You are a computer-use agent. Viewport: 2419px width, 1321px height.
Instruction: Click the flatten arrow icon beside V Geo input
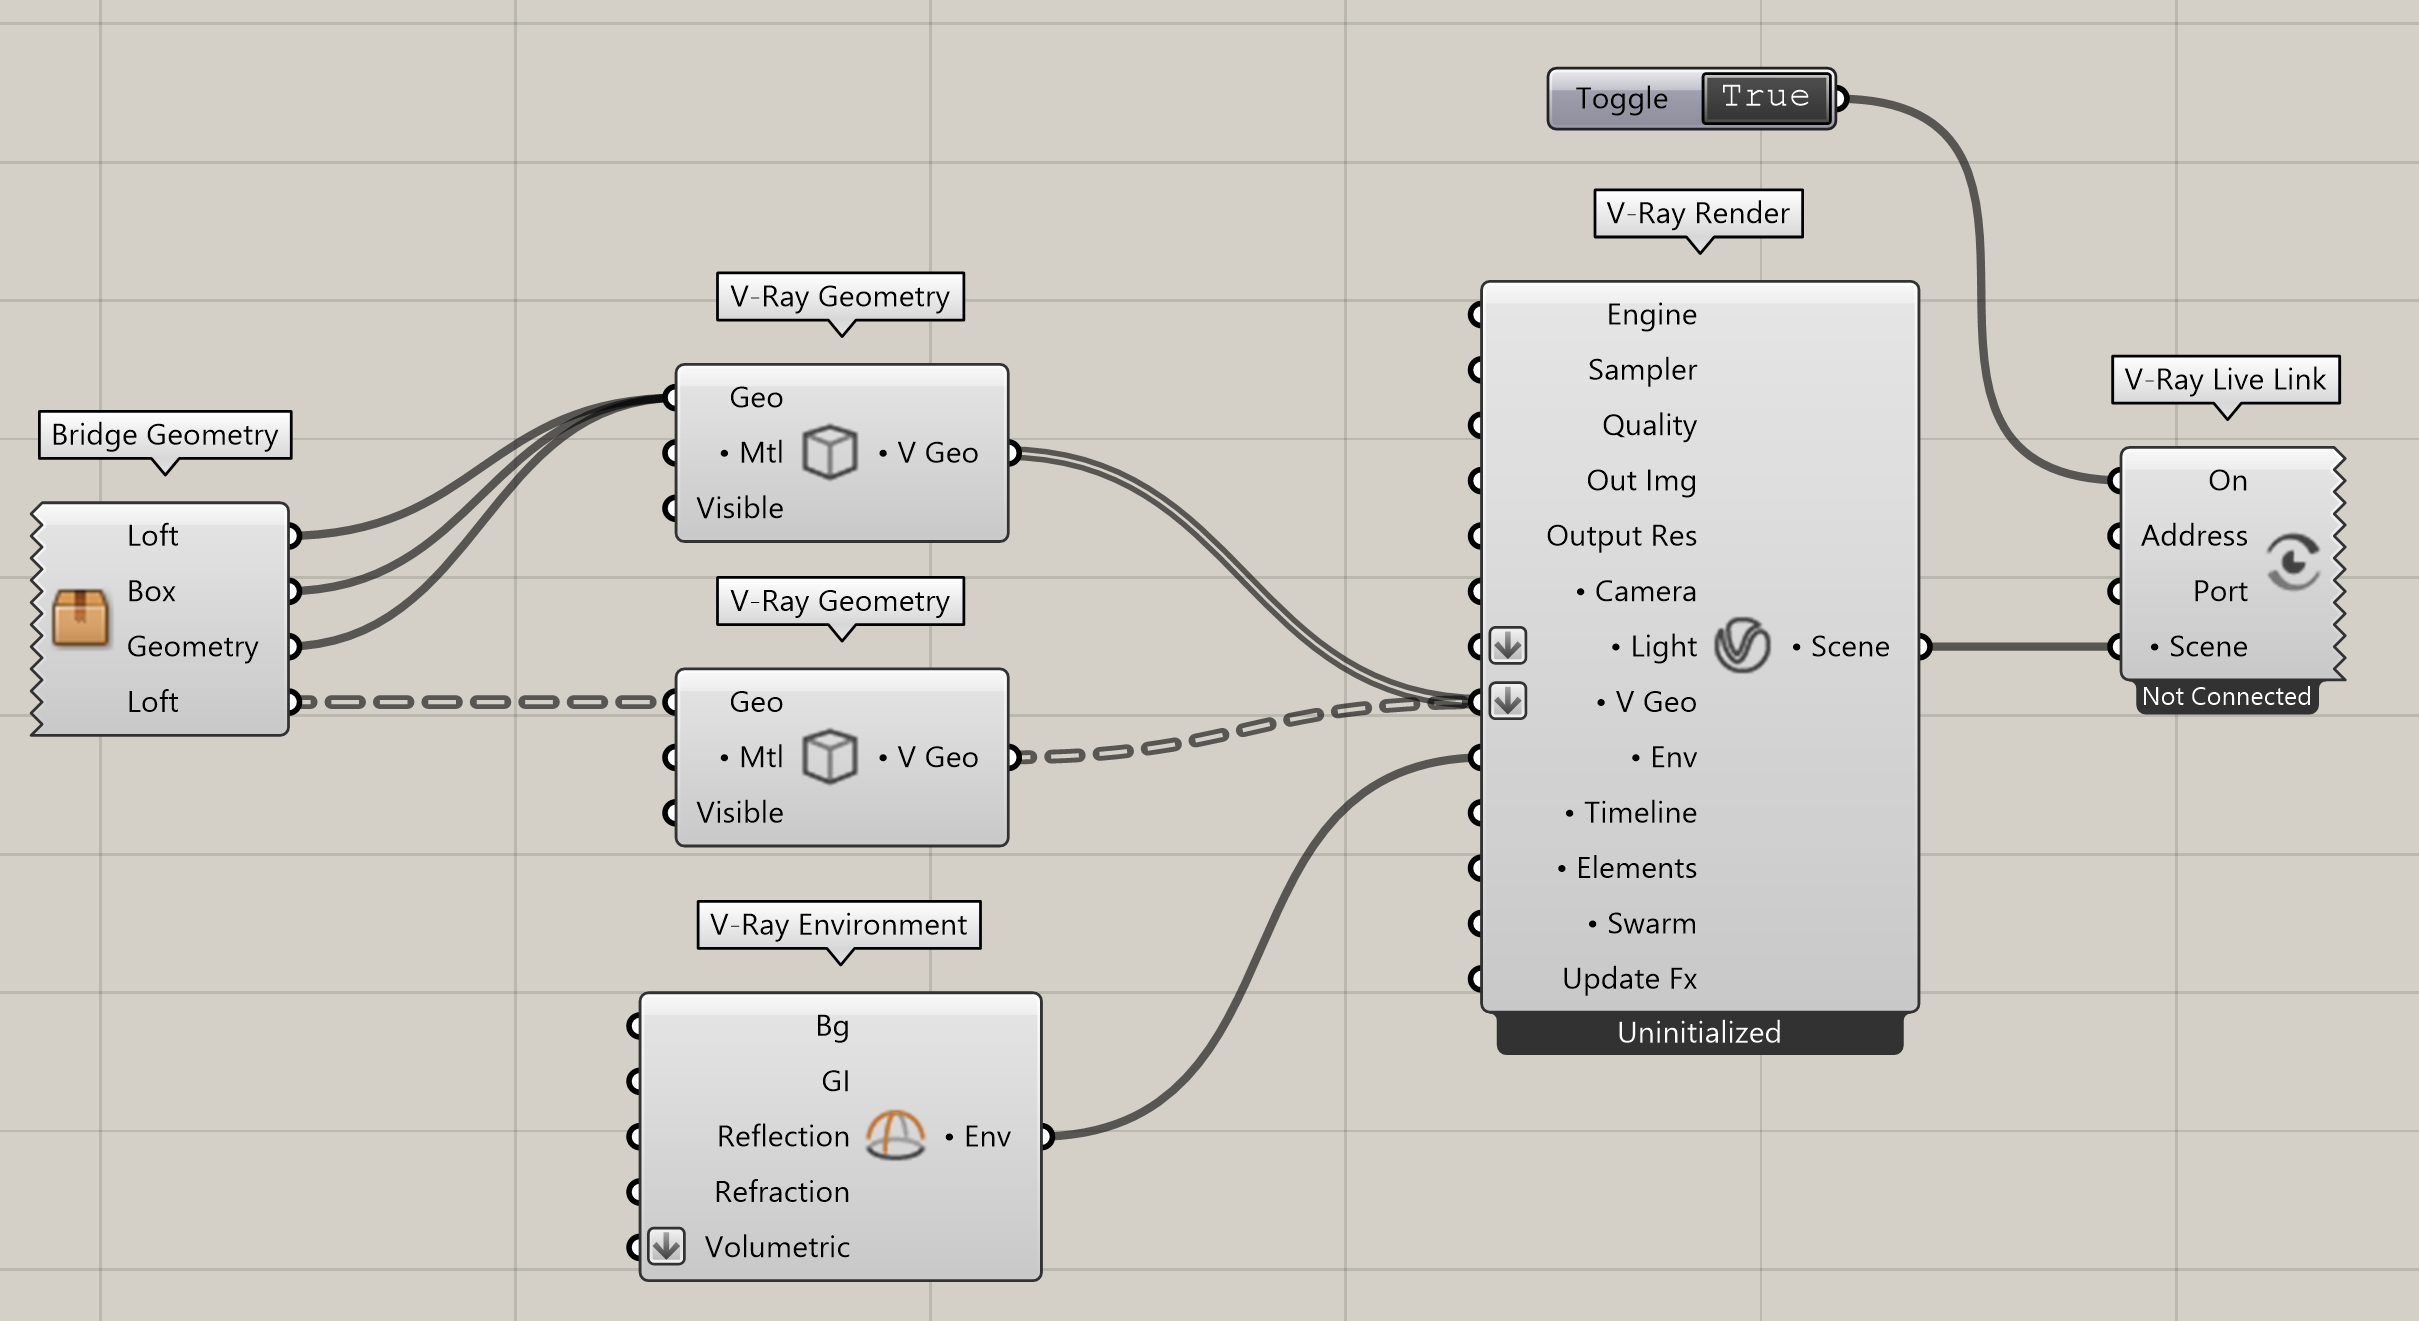[x=1508, y=701]
